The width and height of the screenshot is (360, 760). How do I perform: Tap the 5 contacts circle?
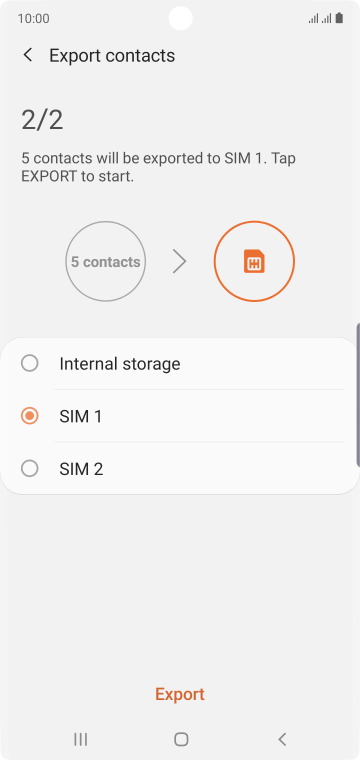(x=106, y=262)
